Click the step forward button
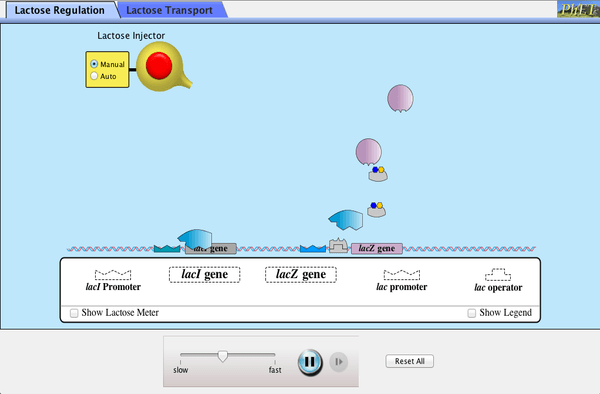This screenshot has height=394, width=600. coord(339,362)
